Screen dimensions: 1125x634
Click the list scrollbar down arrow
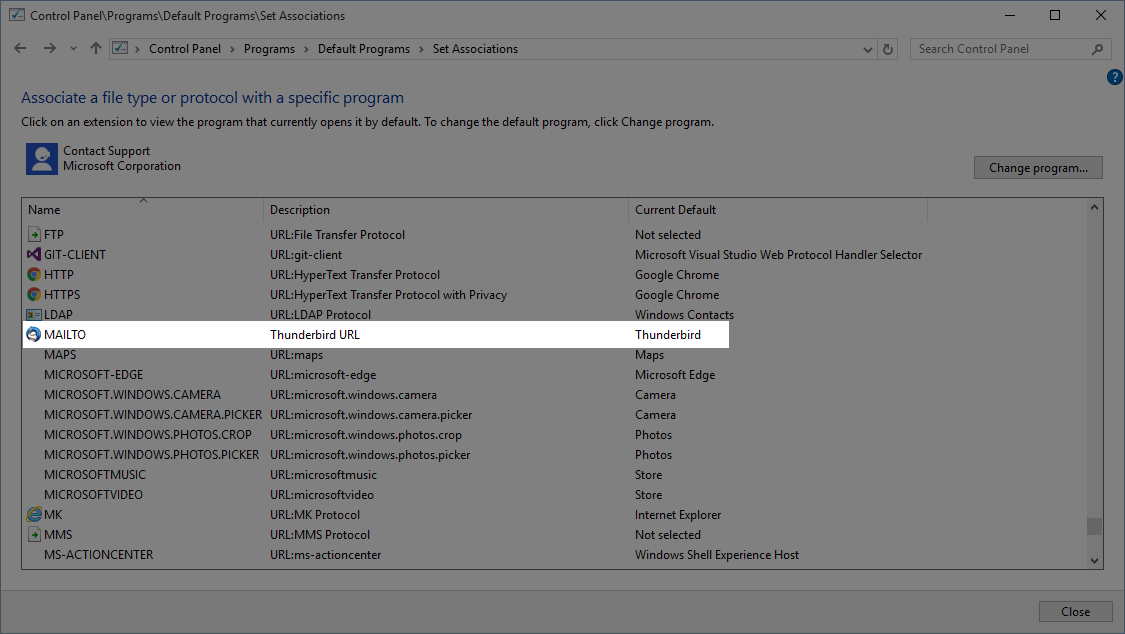pyautogui.click(x=1094, y=561)
